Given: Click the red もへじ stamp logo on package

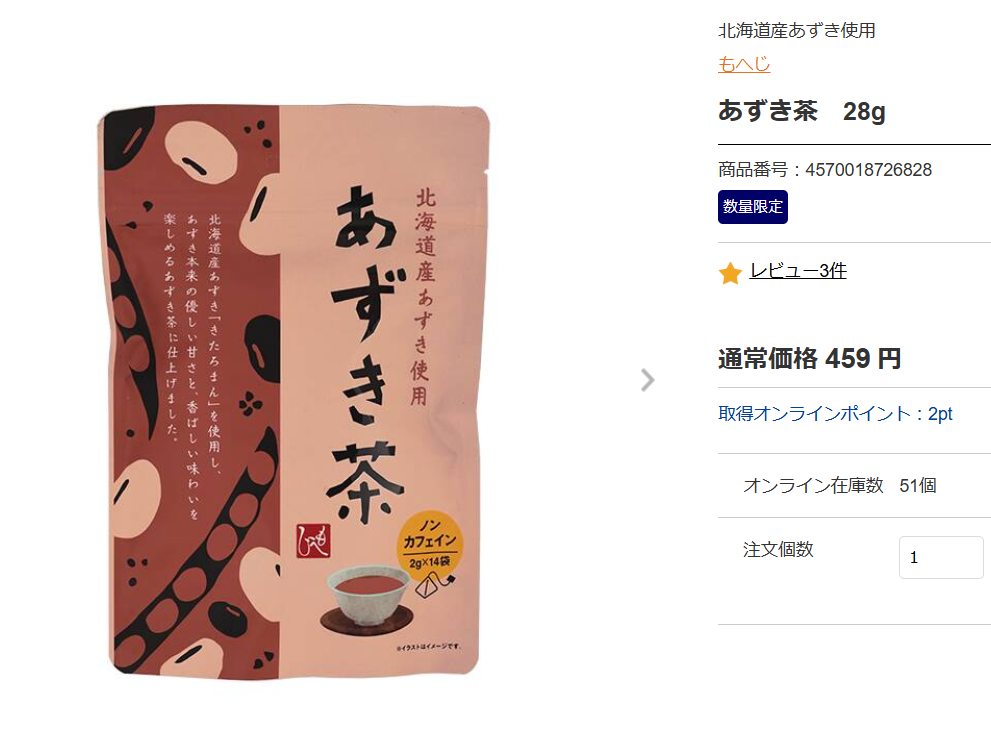Looking at the screenshot, I should 313,541.
